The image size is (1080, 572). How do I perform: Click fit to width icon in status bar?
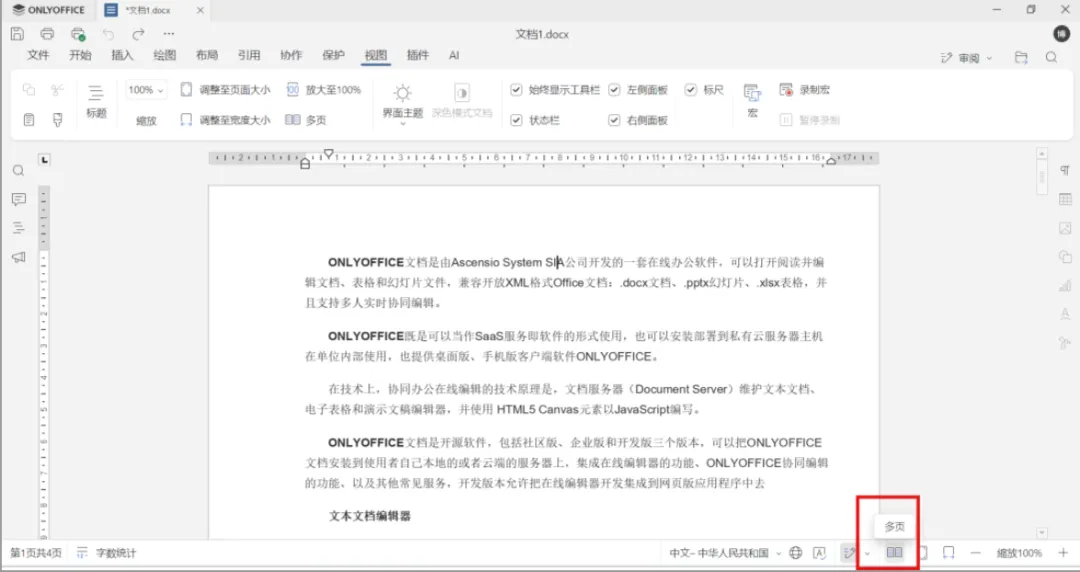click(948, 552)
